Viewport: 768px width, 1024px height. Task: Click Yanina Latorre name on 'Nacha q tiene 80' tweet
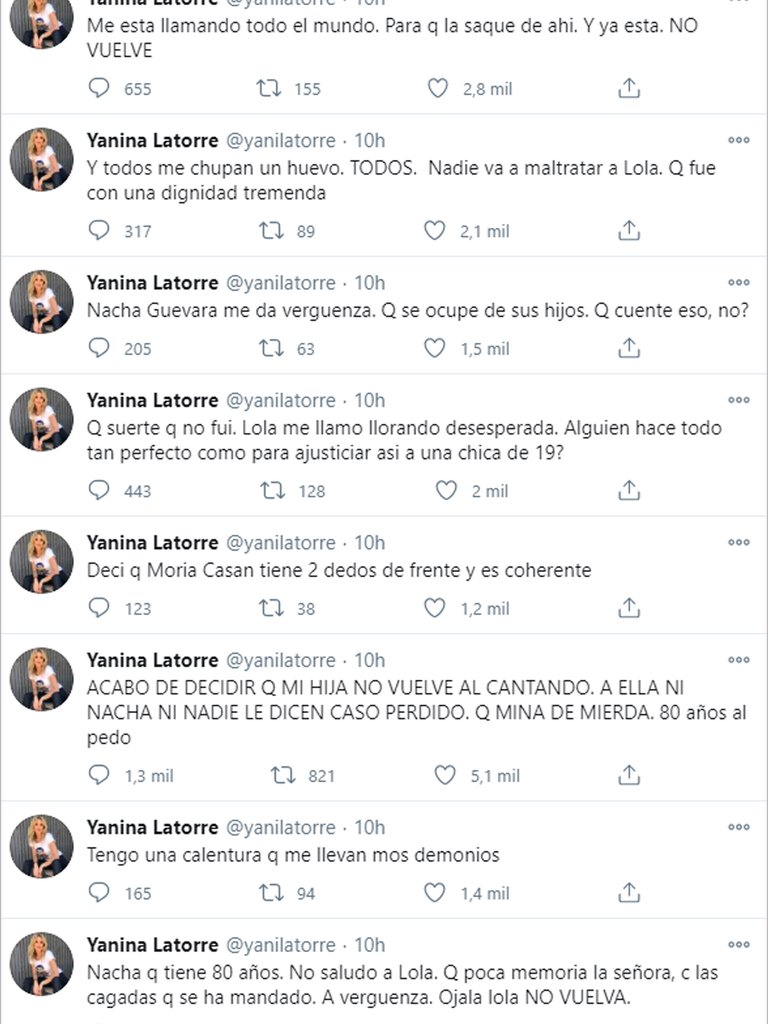(152, 945)
